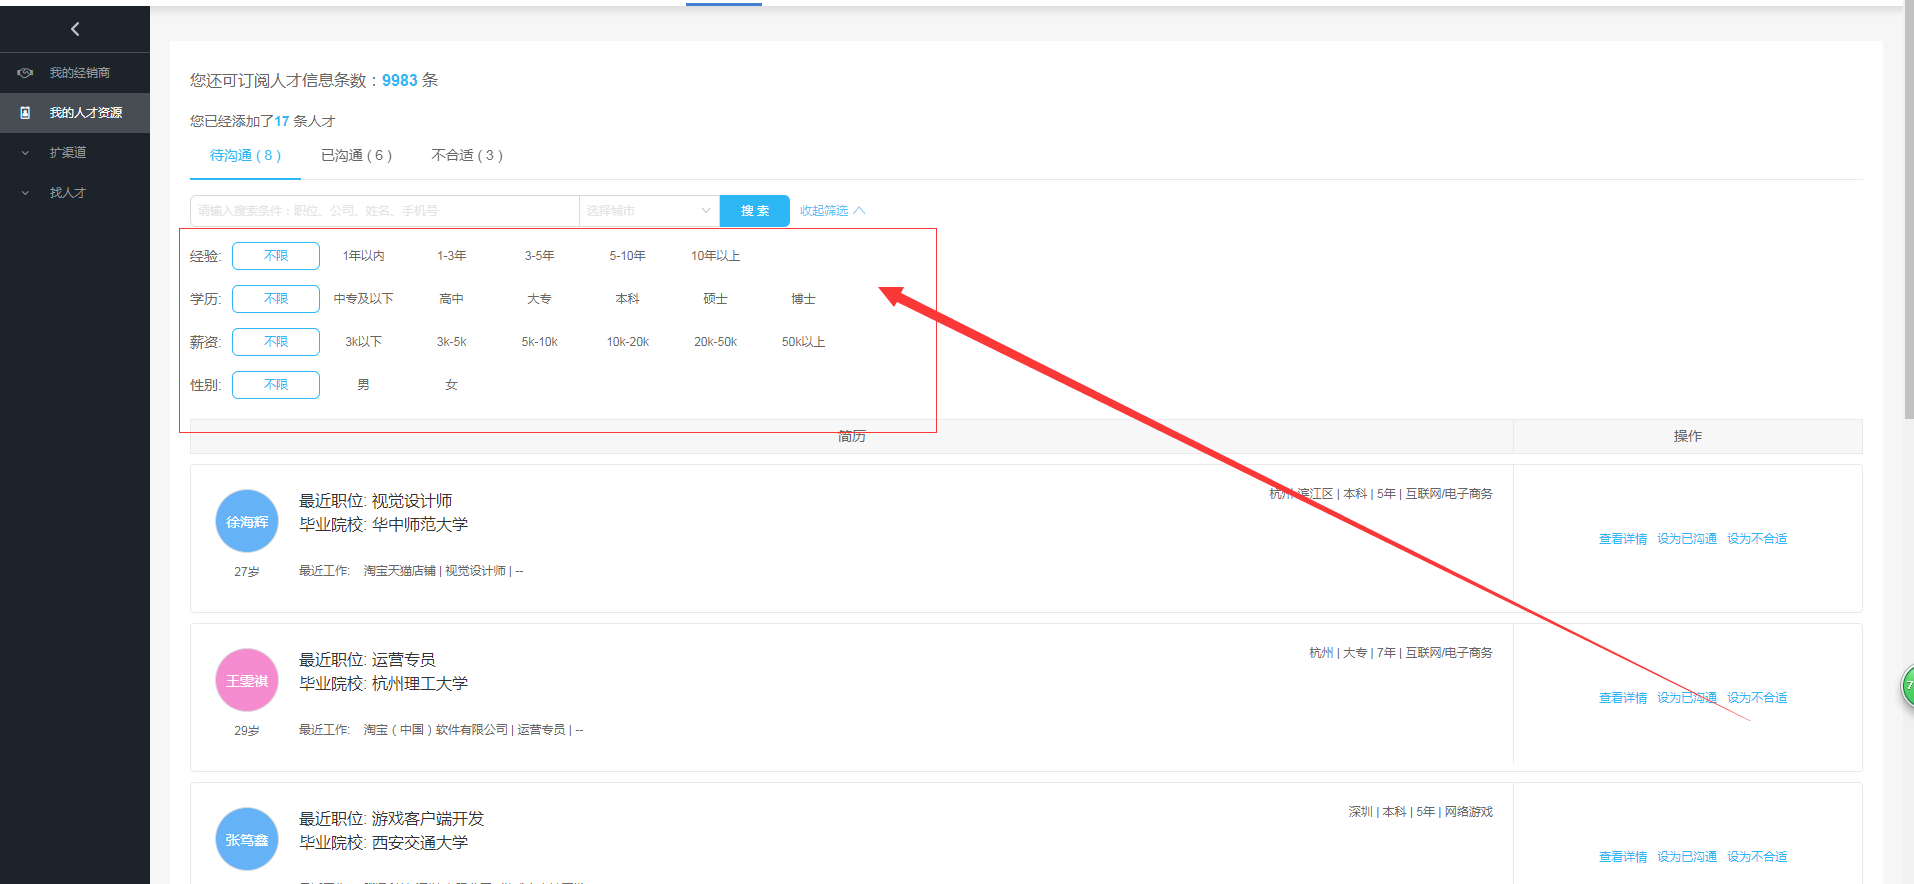Choose the 10k-20k salary filter
Image resolution: width=1914 pixels, height=884 pixels.
tap(627, 342)
